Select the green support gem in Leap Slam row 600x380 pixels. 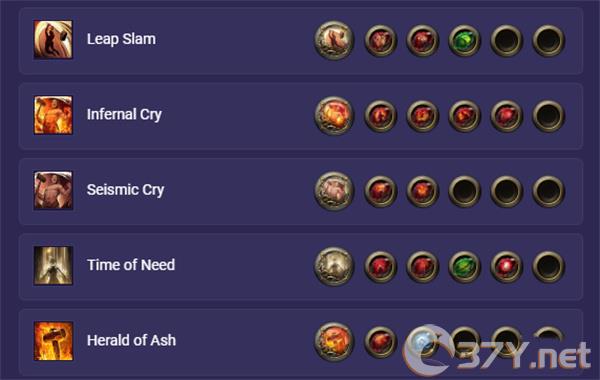tap(464, 41)
